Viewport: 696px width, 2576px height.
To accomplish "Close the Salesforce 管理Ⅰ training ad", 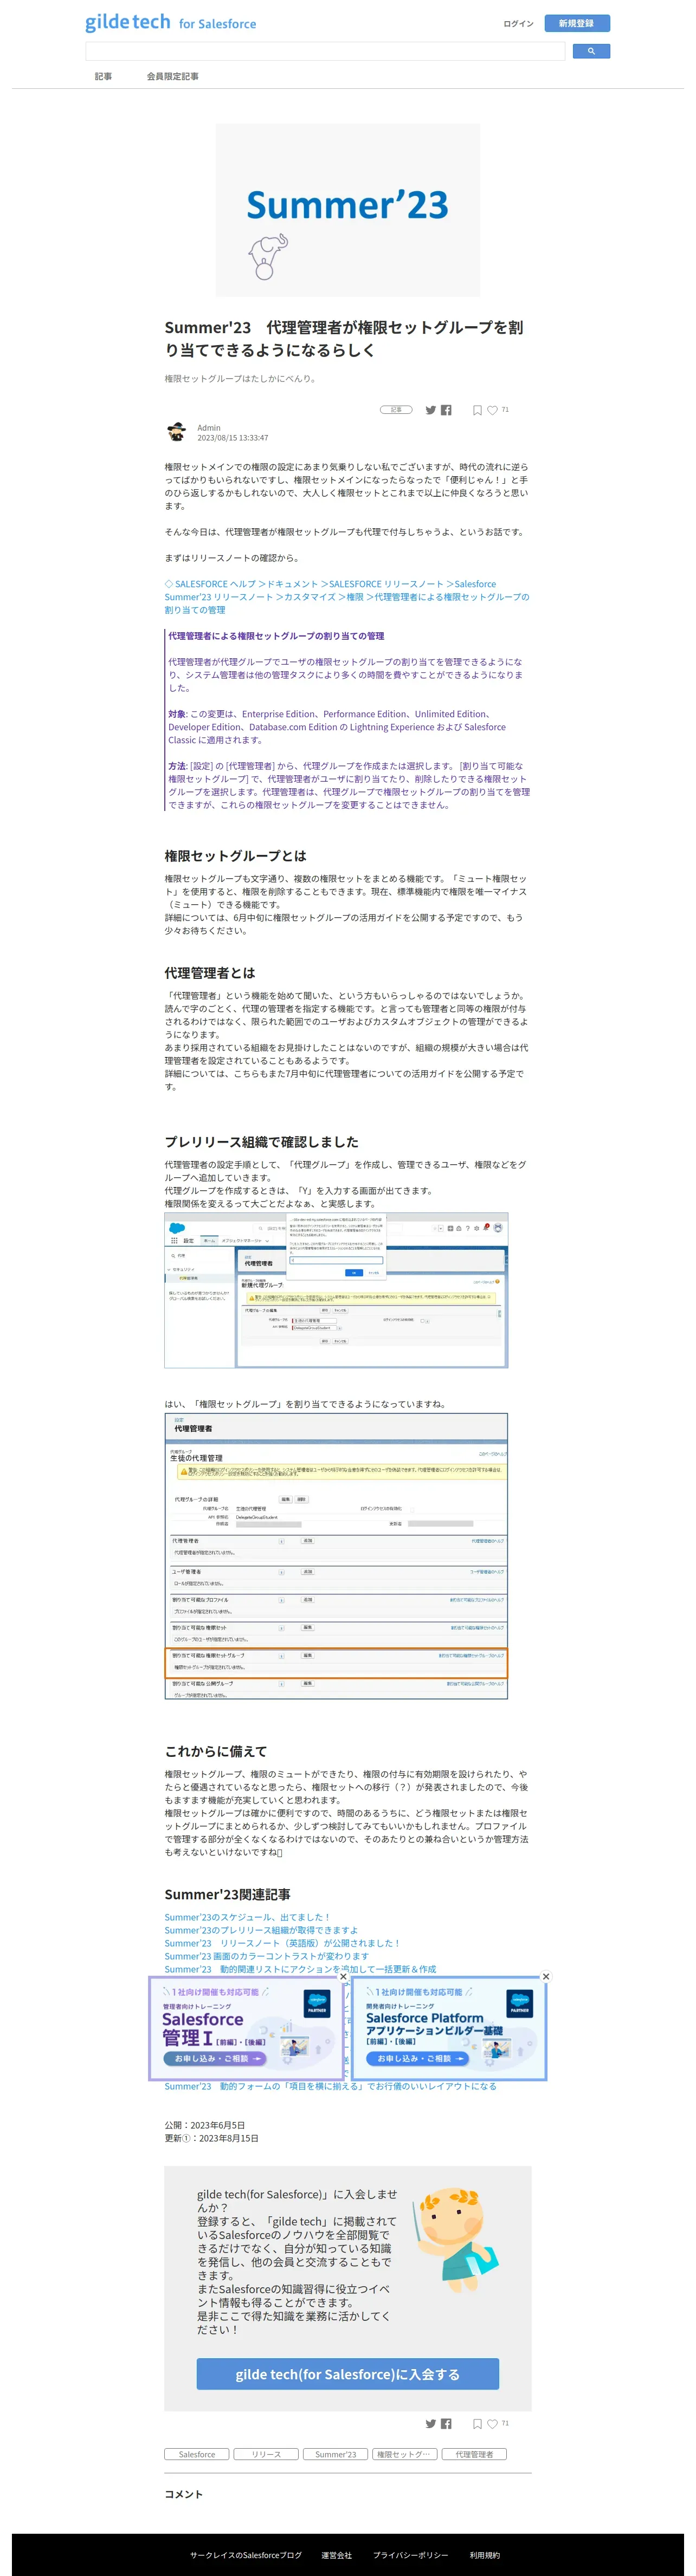I will click(343, 1976).
